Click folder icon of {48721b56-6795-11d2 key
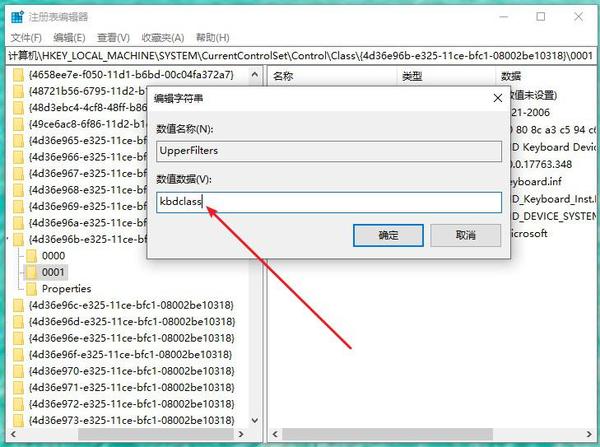This screenshot has width=600, height=447. click(x=18, y=91)
